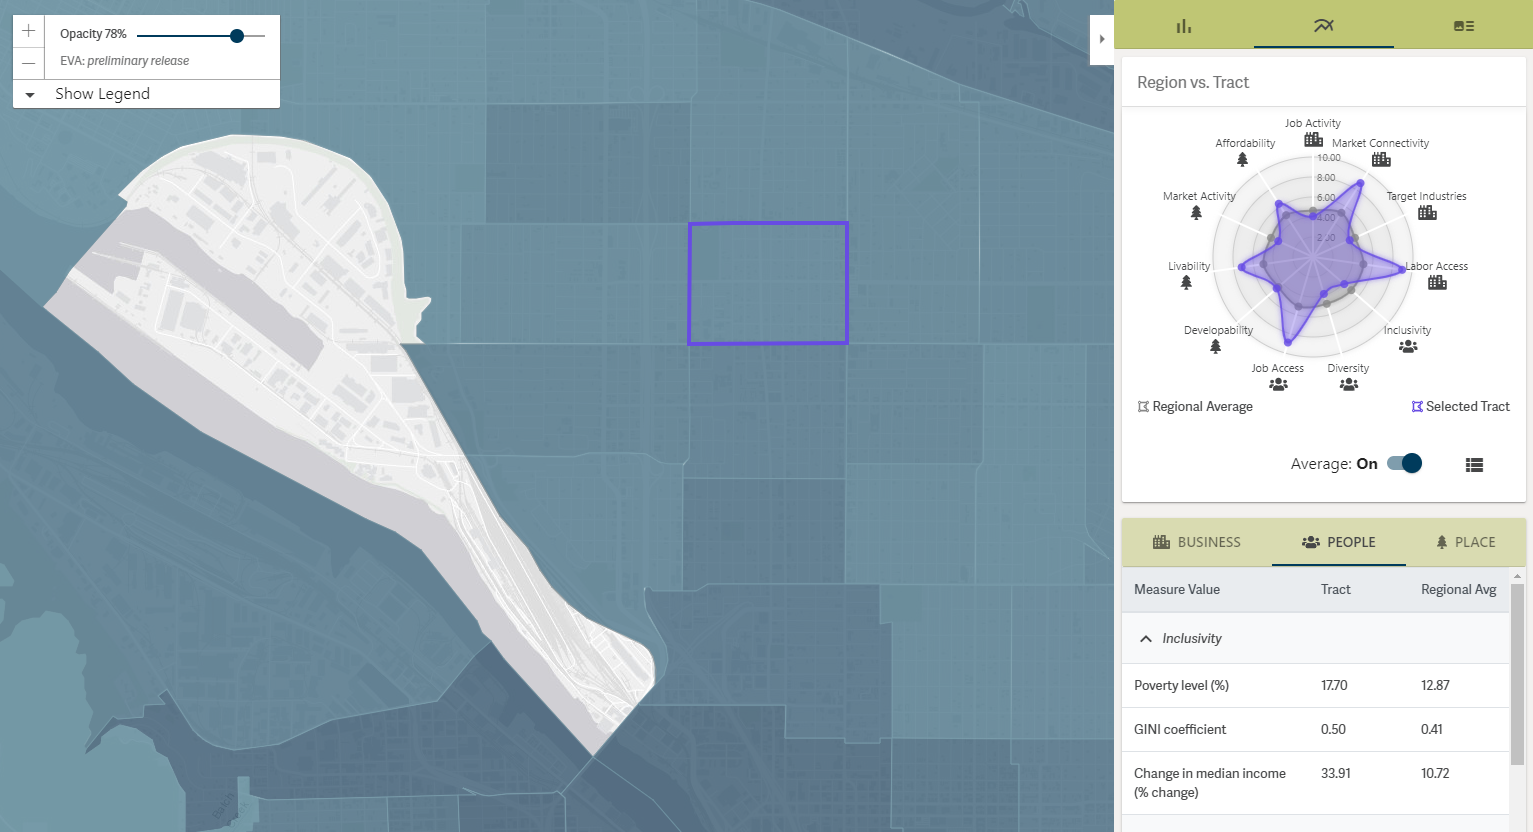The image size is (1533, 832).
Task: Click the table list icon beside Average toggle
Action: [x=1474, y=465]
